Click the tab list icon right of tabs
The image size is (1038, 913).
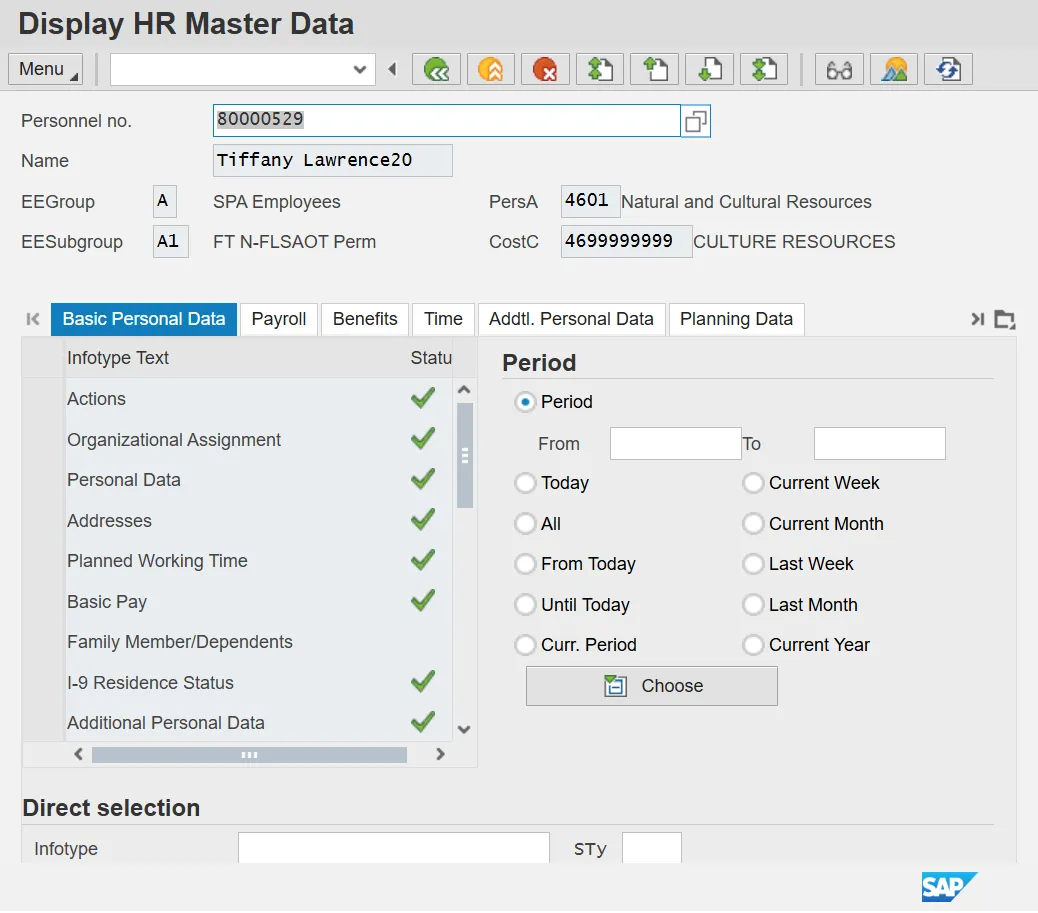coord(1005,319)
